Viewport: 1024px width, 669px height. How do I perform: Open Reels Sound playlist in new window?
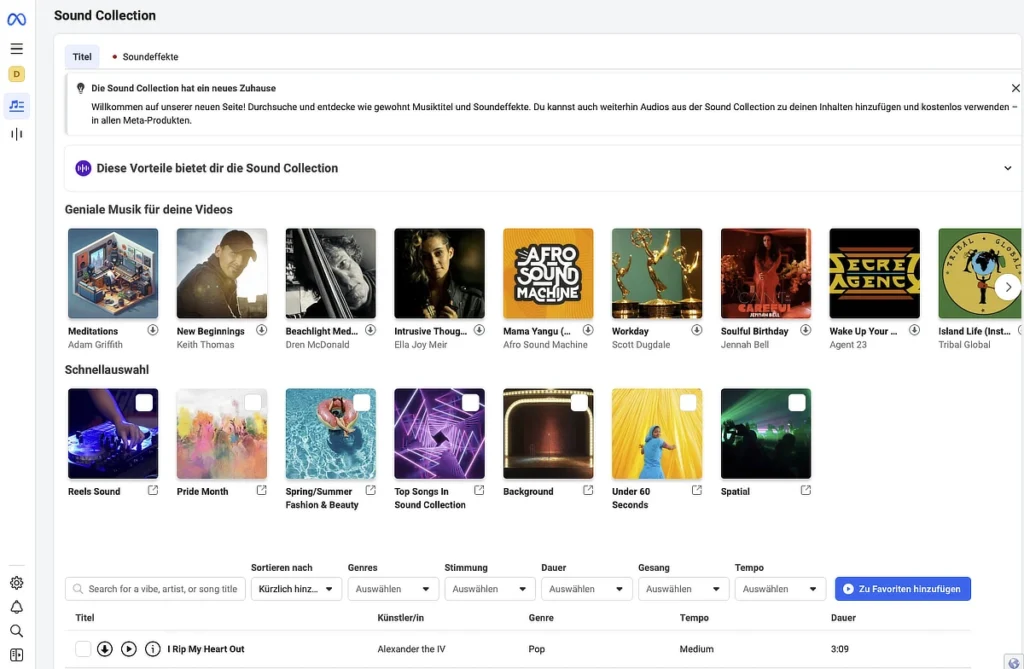coord(153,491)
